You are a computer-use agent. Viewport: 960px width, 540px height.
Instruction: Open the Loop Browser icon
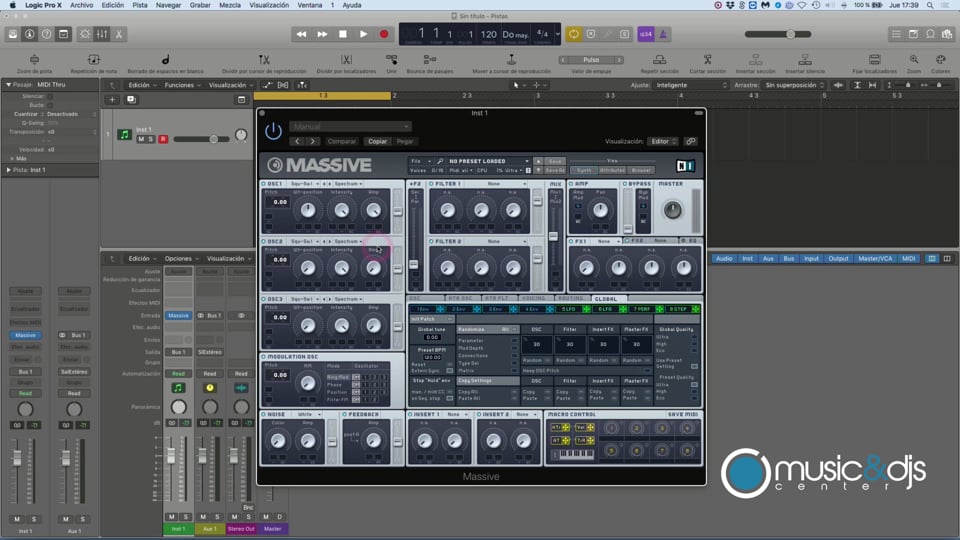tap(931, 34)
